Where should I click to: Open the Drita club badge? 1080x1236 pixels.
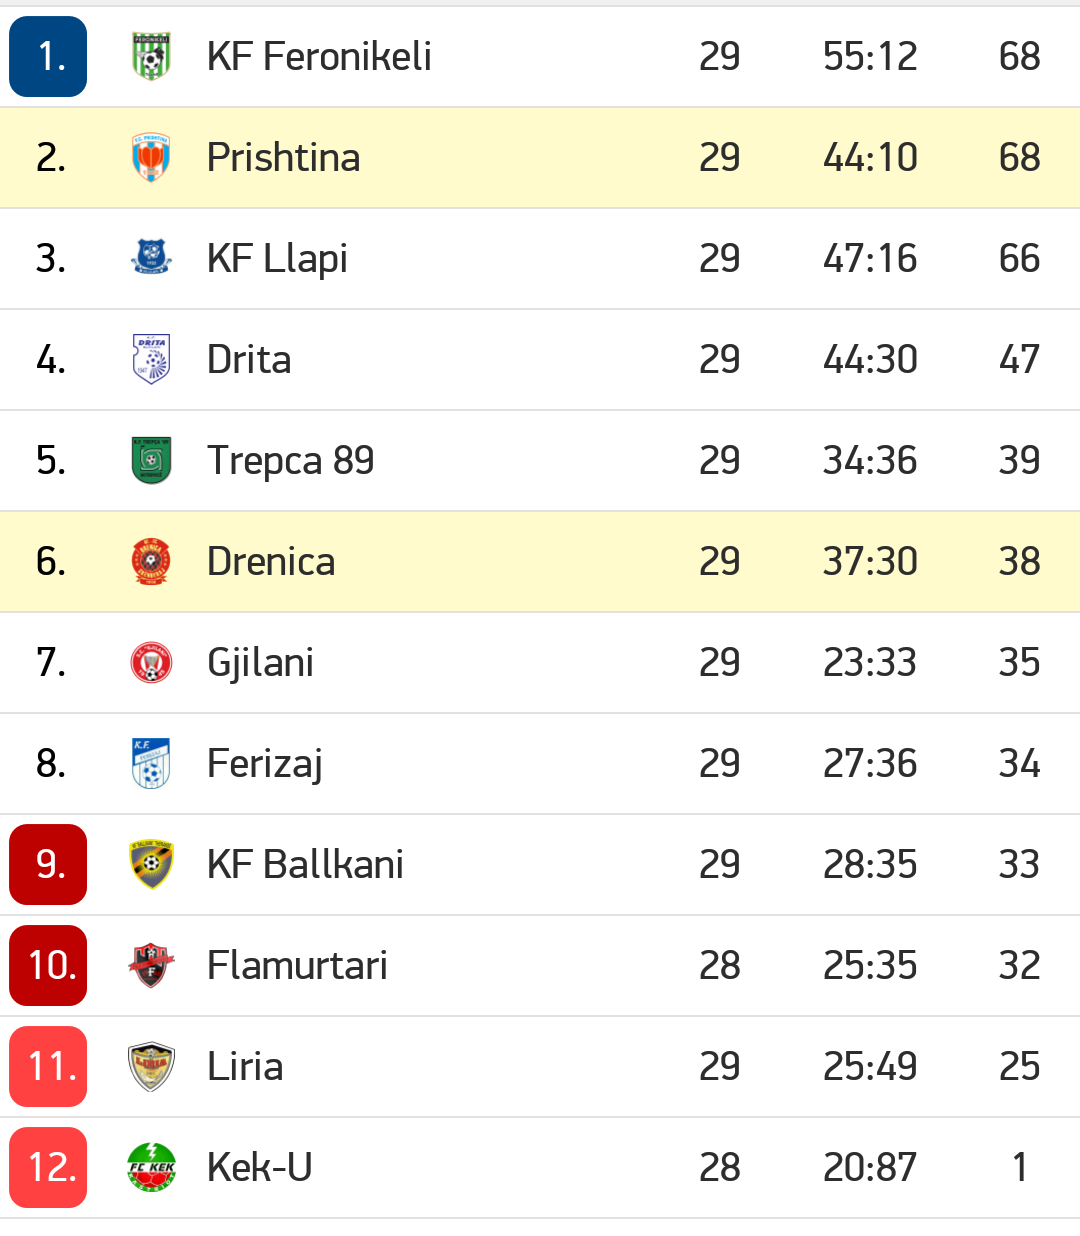click(x=151, y=359)
